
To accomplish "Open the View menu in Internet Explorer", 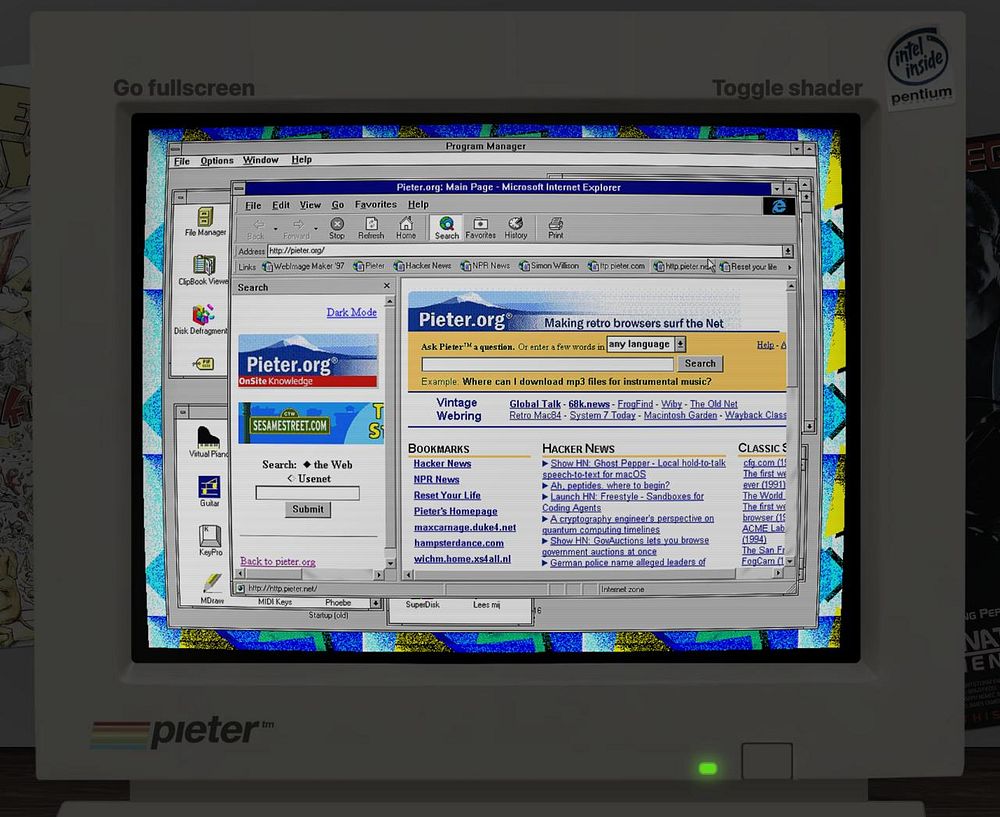I will tap(310, 205).
